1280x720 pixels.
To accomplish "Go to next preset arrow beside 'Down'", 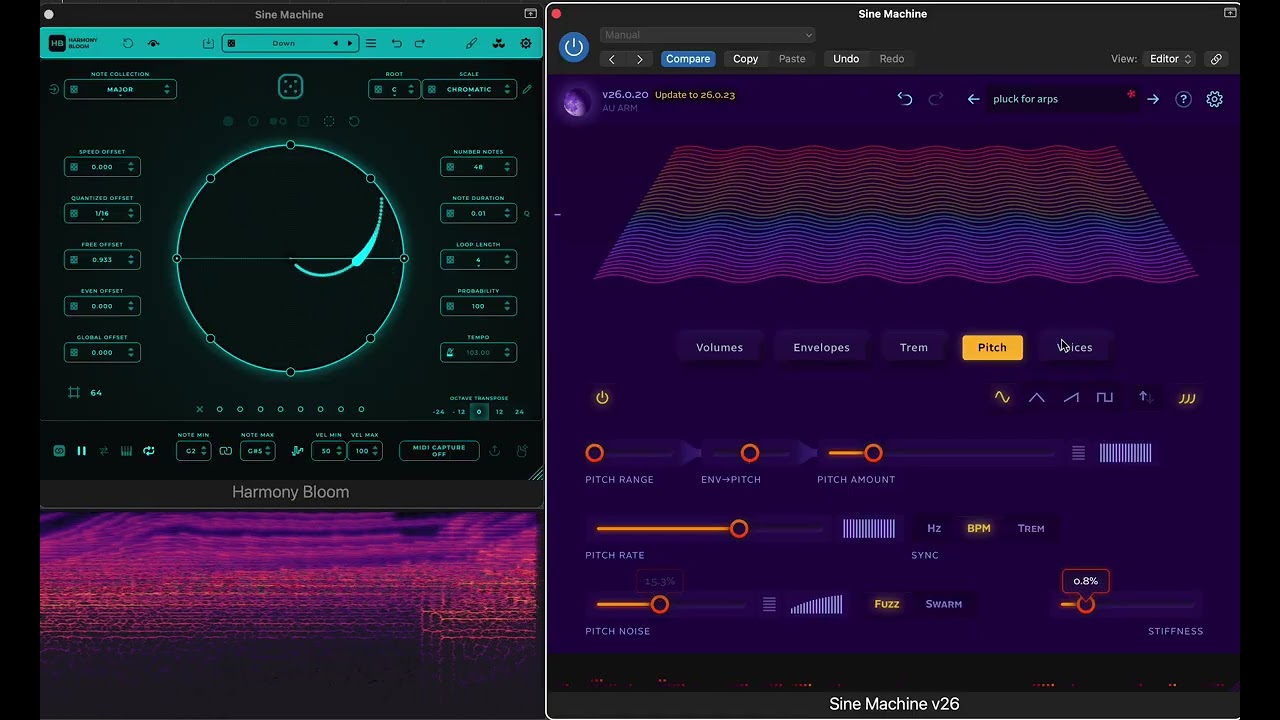I will pos(349,44).
